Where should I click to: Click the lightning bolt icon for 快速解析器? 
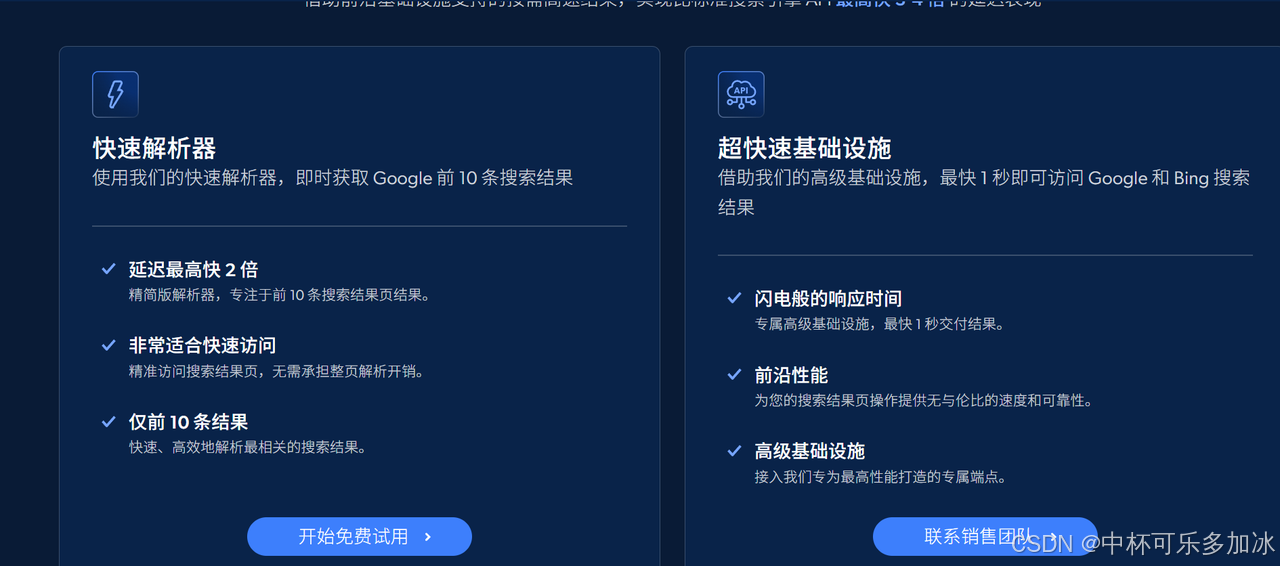(115, 94)
